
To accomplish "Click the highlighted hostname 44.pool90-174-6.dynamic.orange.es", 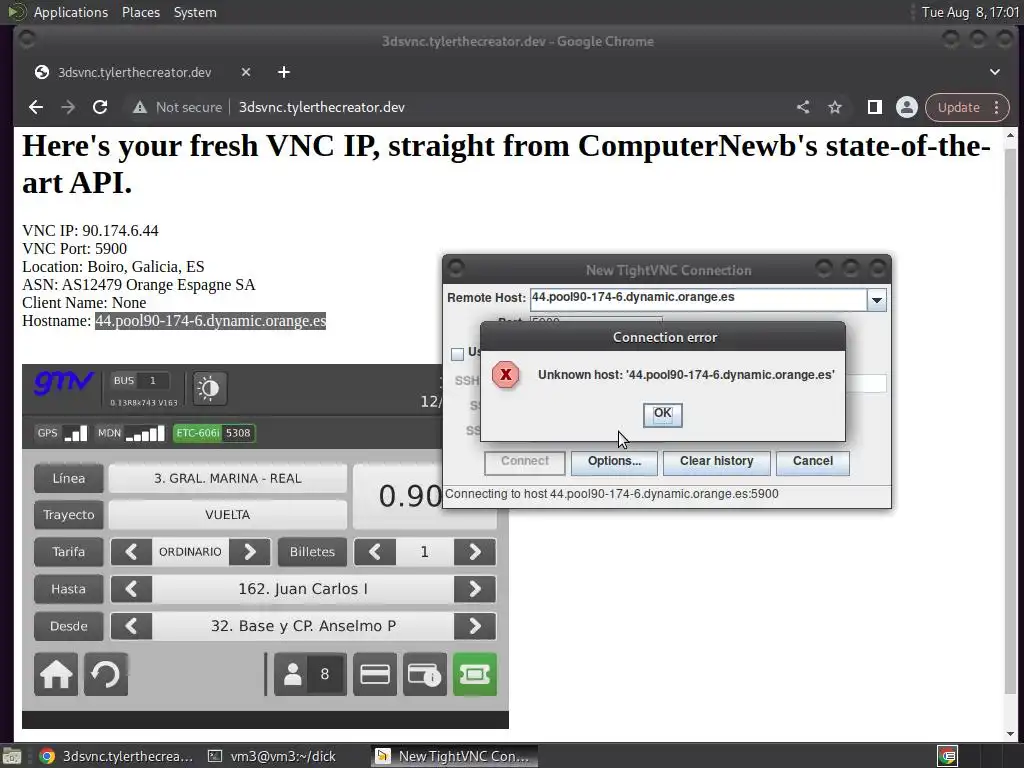I will click(x=210, y=321).
